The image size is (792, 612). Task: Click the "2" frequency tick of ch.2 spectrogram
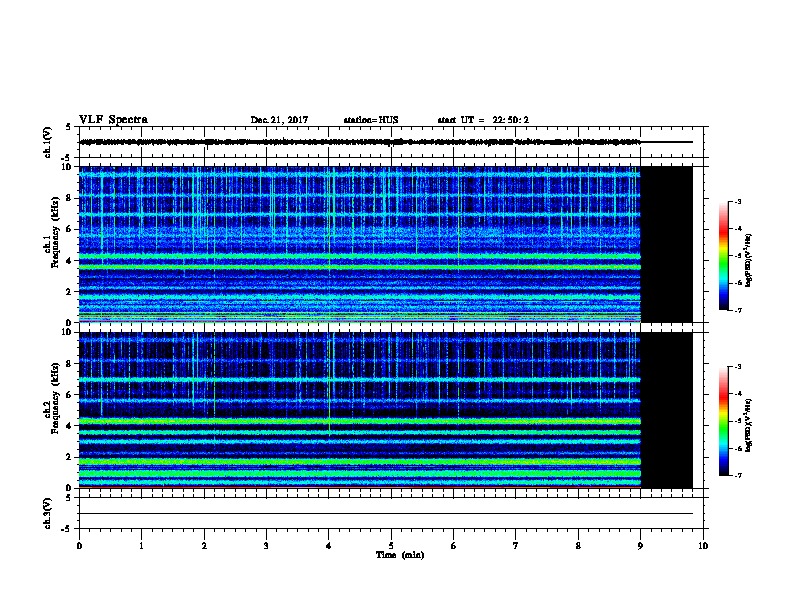[69, 457]
